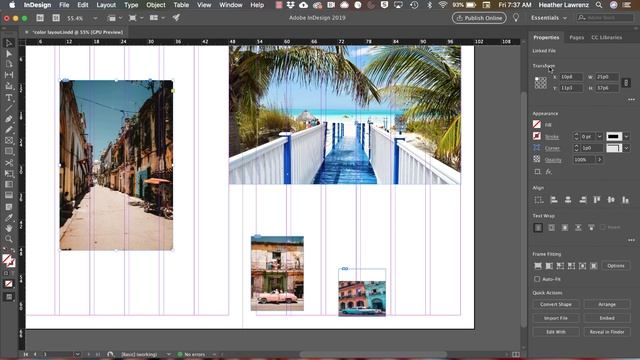
Task: Select the Rectangle Frame tool
Action: coord(9,141)
